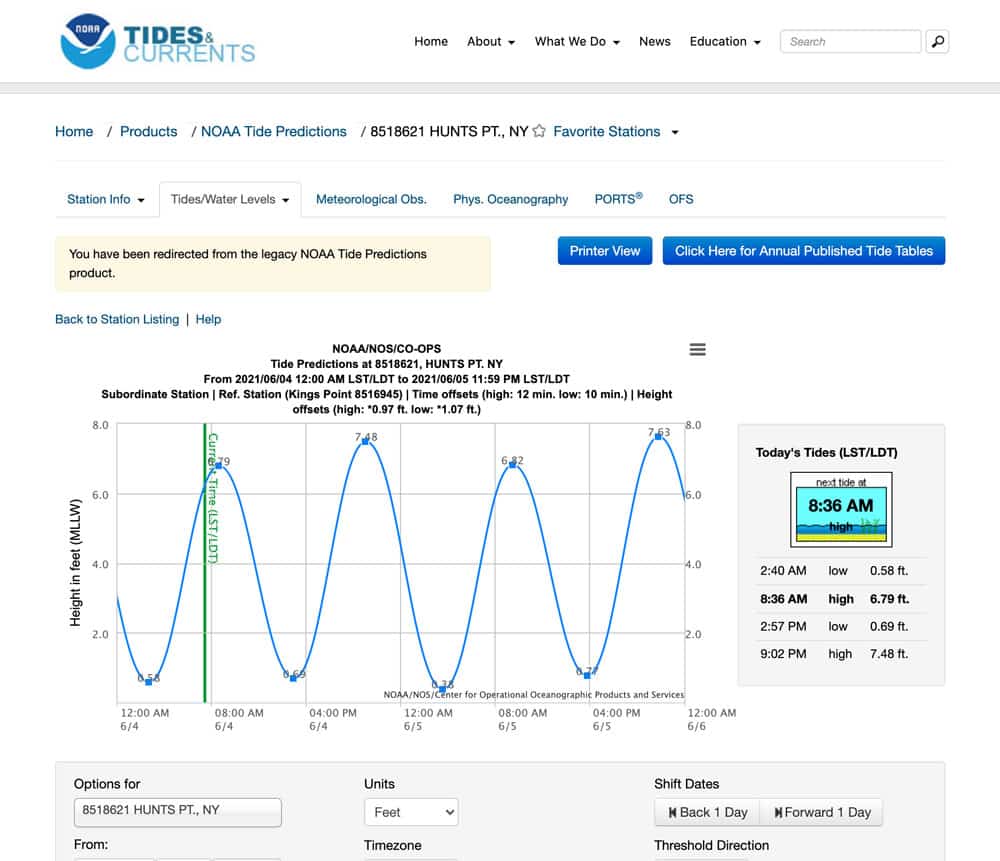Click the green Current Time marker line
This screenshot has width=1000, height=861.
pos(205,563)
